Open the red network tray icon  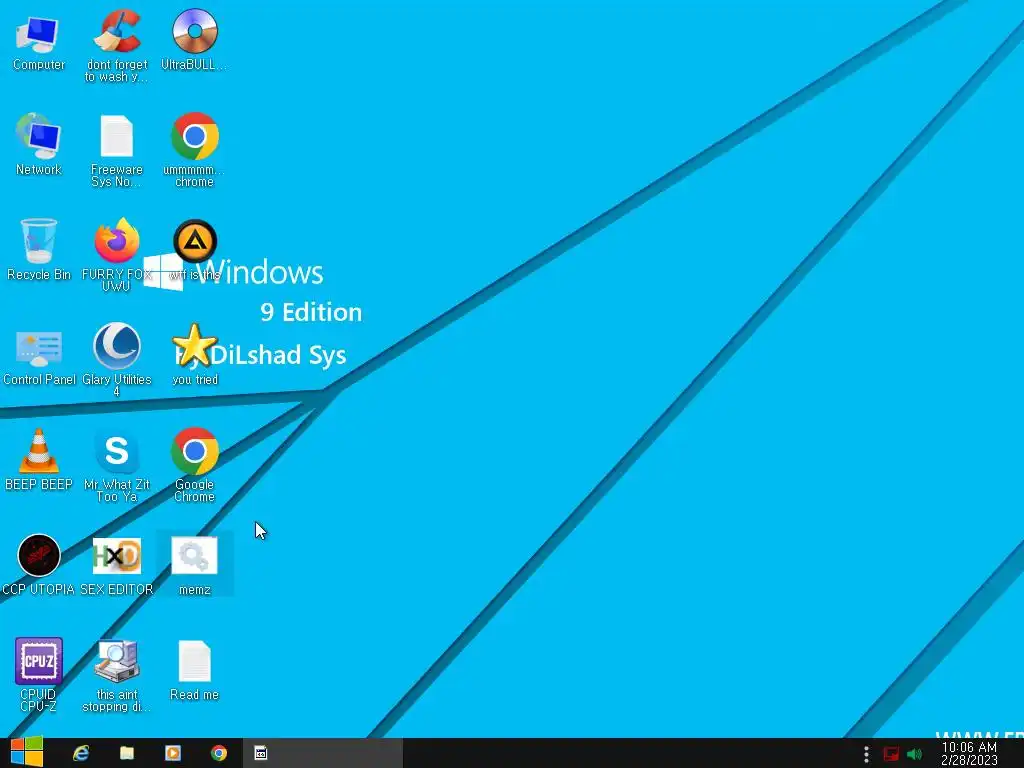(891, 754)
